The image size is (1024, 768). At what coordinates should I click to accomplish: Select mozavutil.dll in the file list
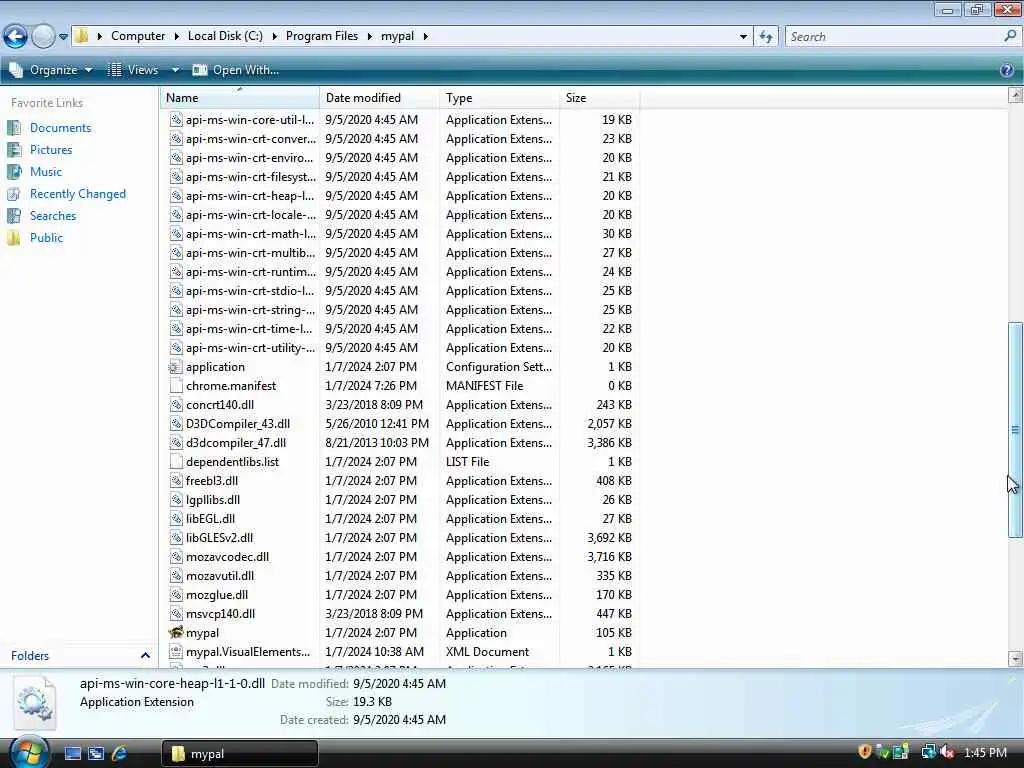coord(220,575)
